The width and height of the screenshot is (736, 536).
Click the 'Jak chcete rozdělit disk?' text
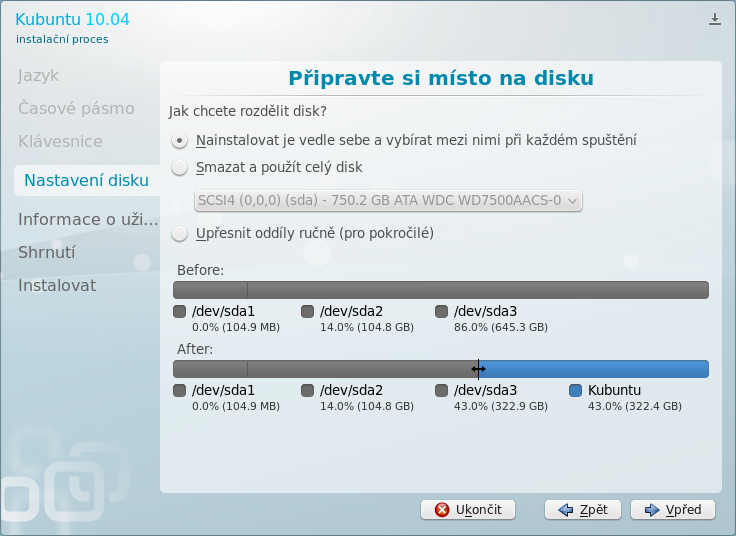point(247,112)
